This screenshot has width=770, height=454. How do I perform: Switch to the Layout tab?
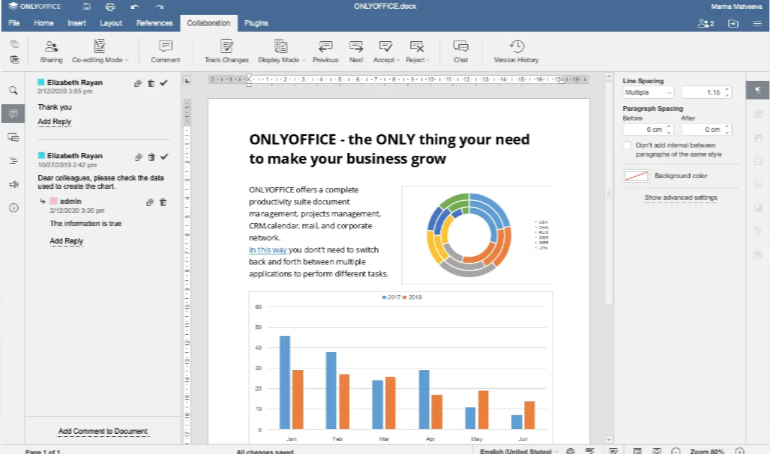click(x=110, y=23)
